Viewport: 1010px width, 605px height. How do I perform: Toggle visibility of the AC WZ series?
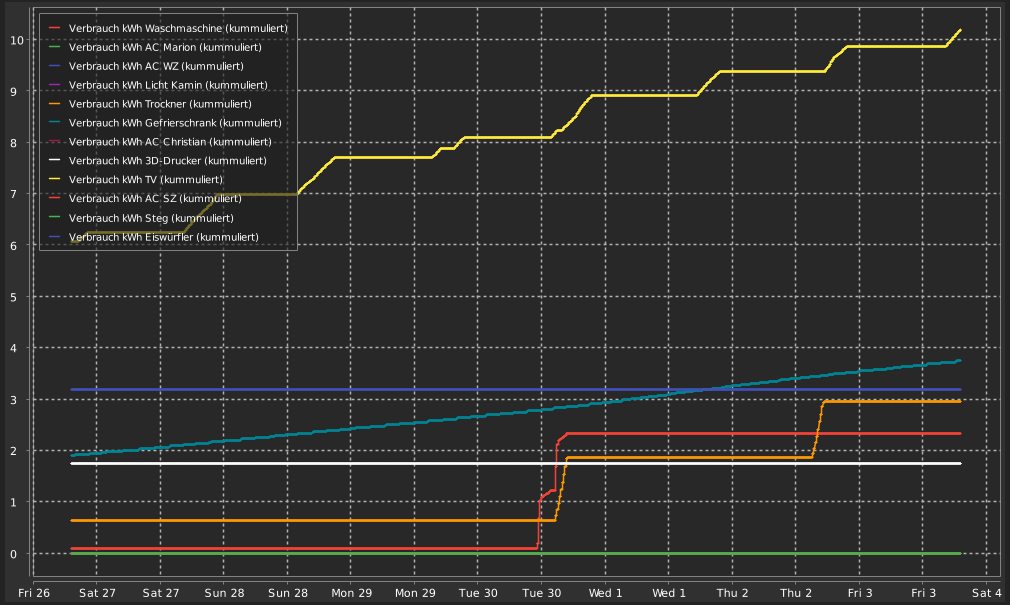click(x=55, y=66)
